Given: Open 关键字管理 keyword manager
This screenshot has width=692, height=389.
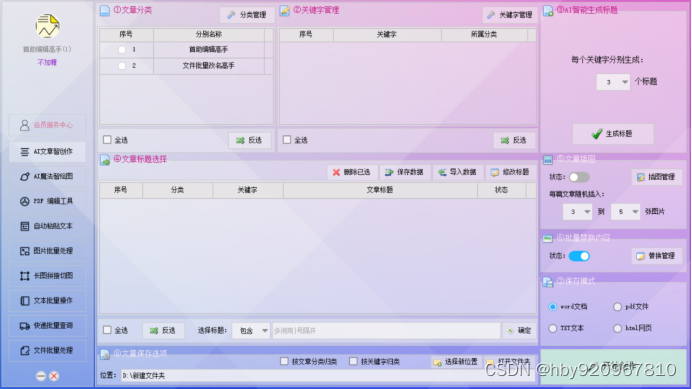Looking at the screenshot, I should (510, 15).
